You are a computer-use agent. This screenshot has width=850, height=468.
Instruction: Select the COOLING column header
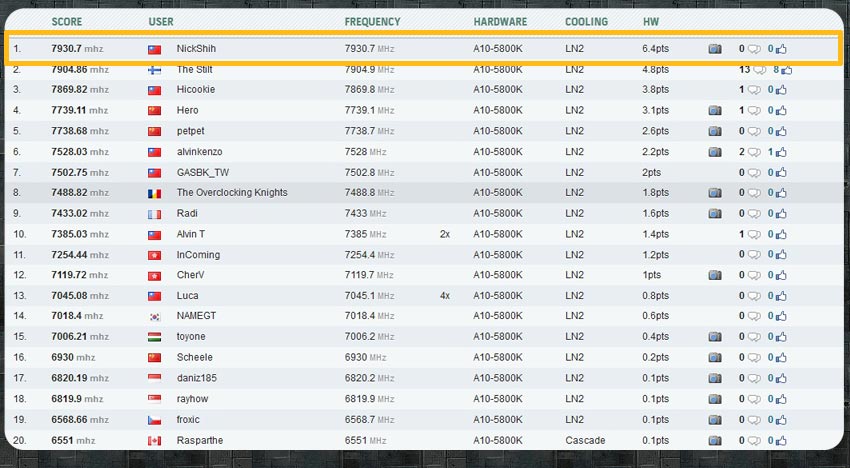pos(585,21)
